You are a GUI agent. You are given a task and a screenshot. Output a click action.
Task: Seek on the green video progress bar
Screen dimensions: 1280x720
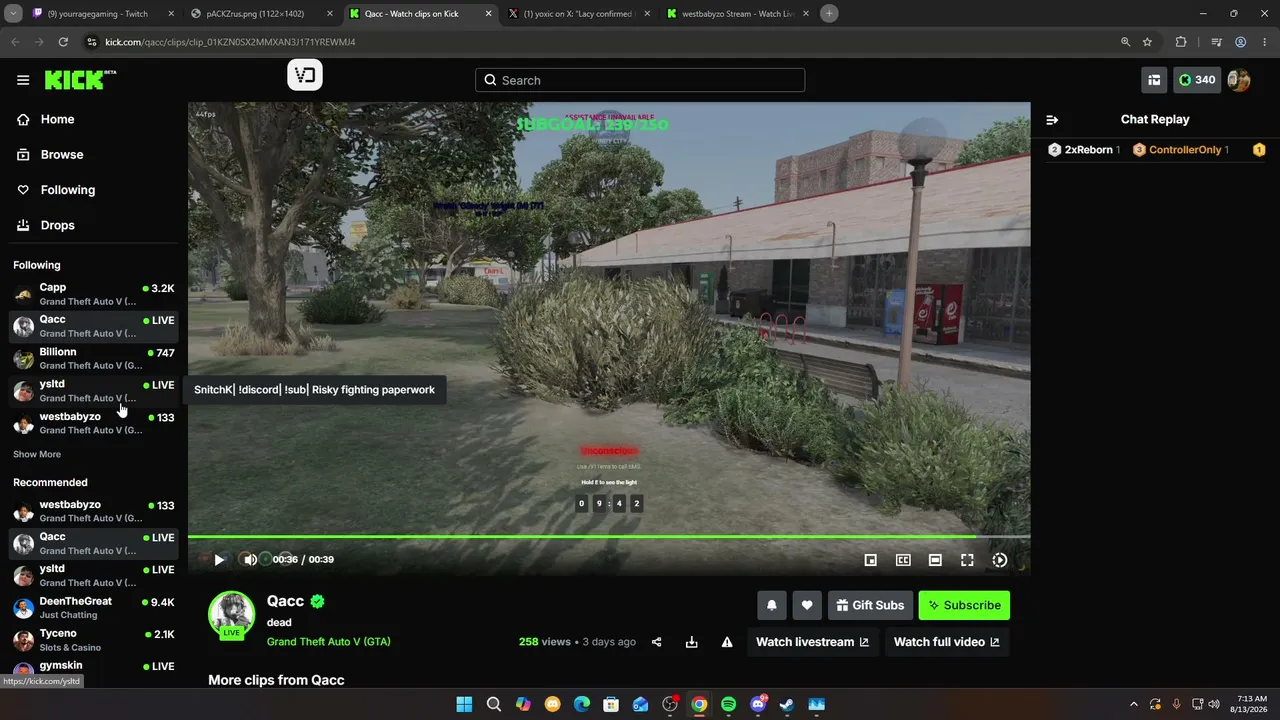(609, 537)
